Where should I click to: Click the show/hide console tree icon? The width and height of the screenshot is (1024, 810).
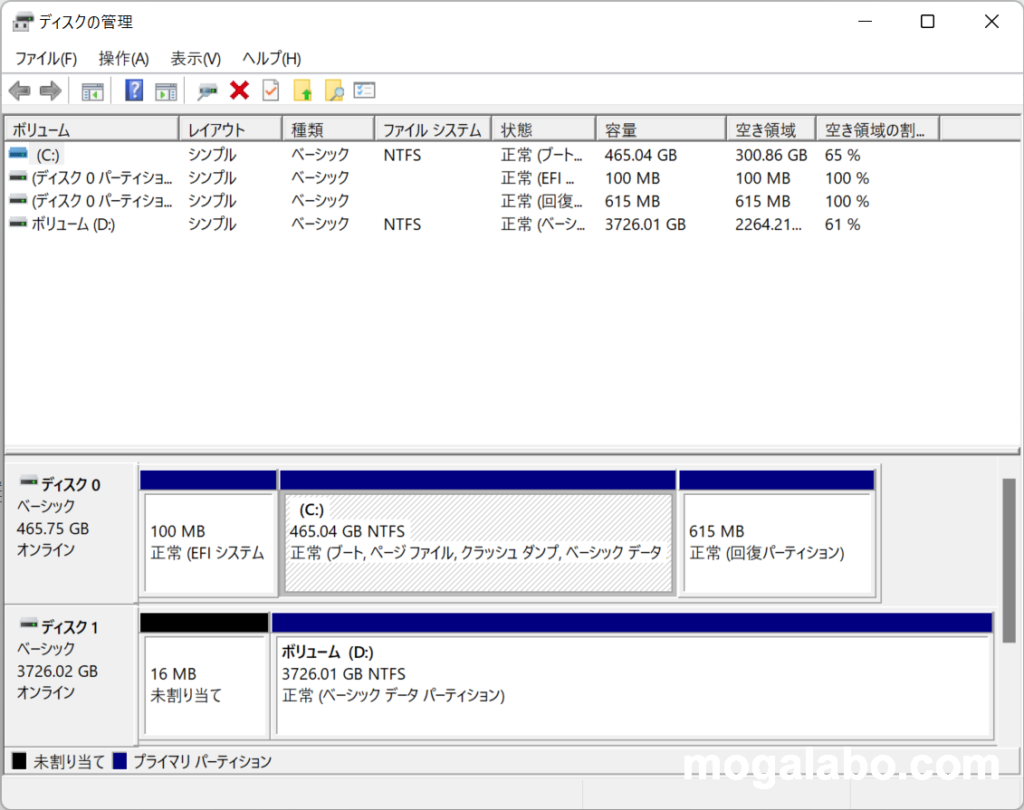pyautogui.click(x=92, y=91)
